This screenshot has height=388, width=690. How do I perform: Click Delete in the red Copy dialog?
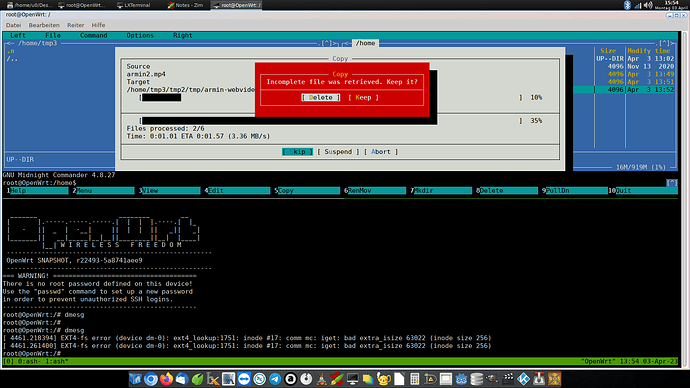320,97
